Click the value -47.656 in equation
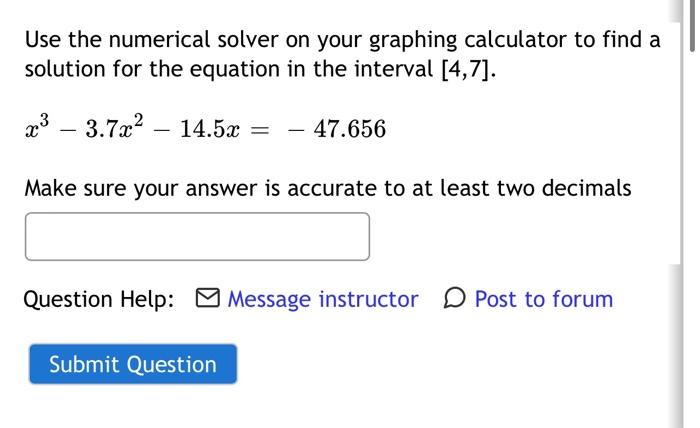Viewport: 700px width, 428px height. click(337, 129)
